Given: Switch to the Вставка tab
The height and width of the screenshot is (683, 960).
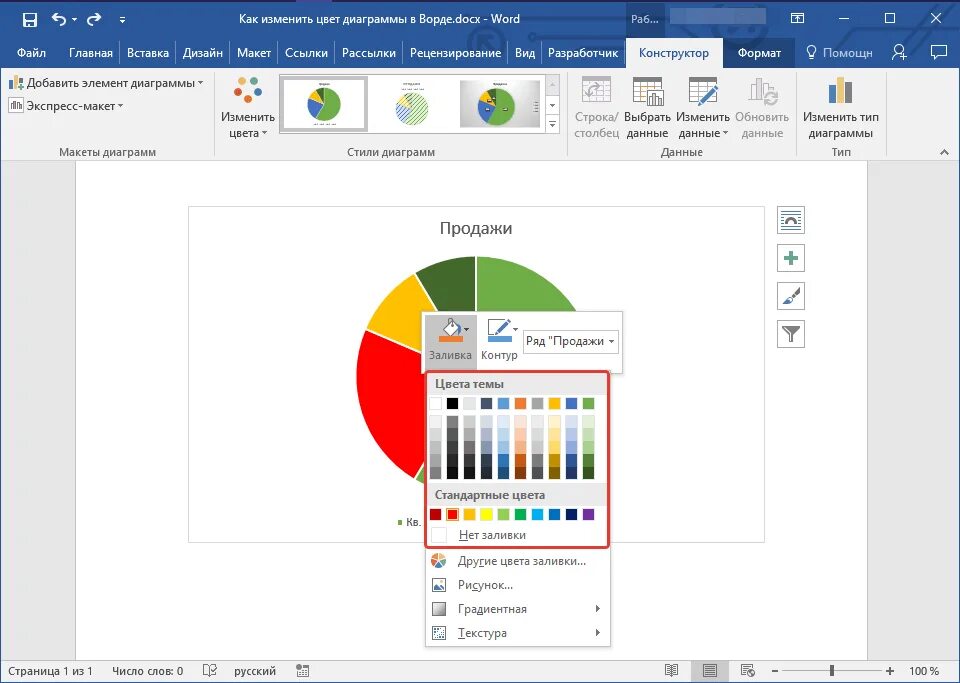Looking at the screenshot, I should click(148, 53).
